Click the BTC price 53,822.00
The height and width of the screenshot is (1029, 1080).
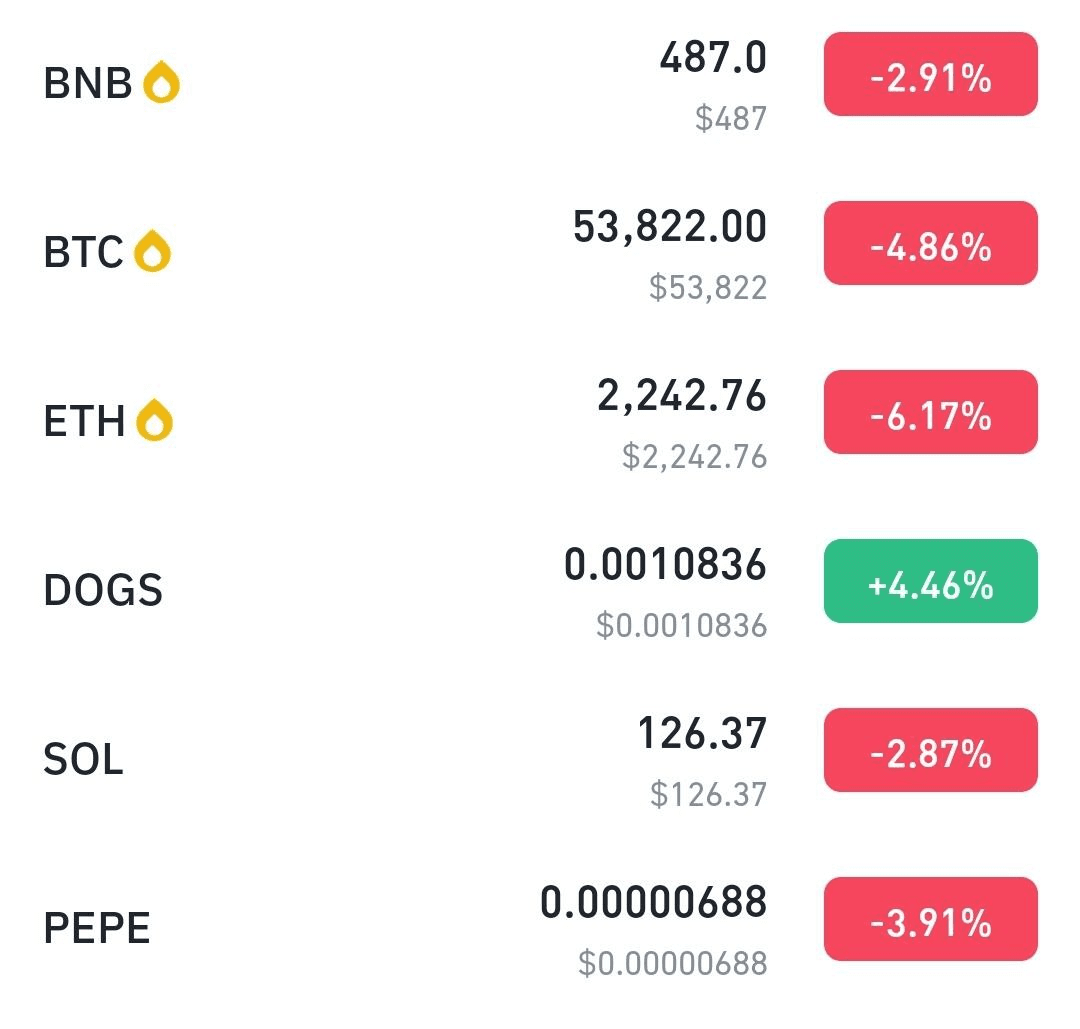pyautogui.click(x=669, y=227)
